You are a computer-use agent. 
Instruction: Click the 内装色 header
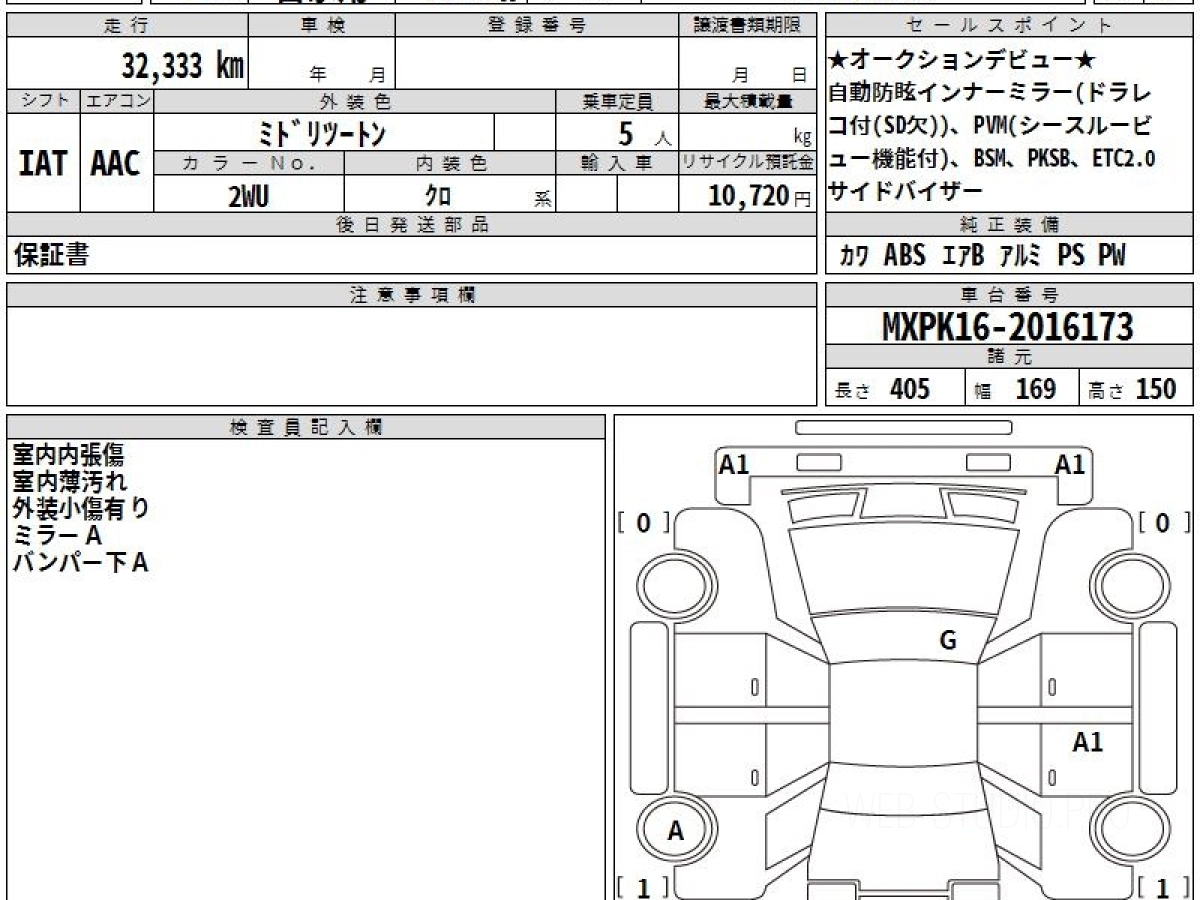pyautogui.click(x=450, y=162)
